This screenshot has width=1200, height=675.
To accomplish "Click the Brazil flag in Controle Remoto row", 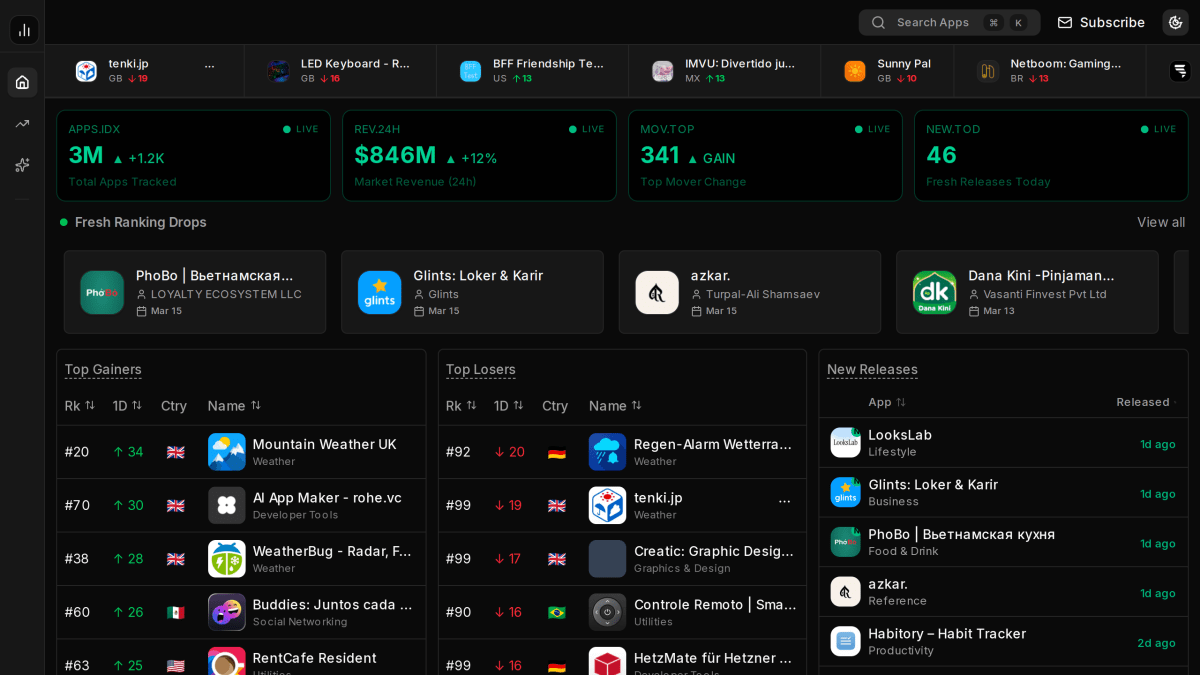I will coord(557,612).
